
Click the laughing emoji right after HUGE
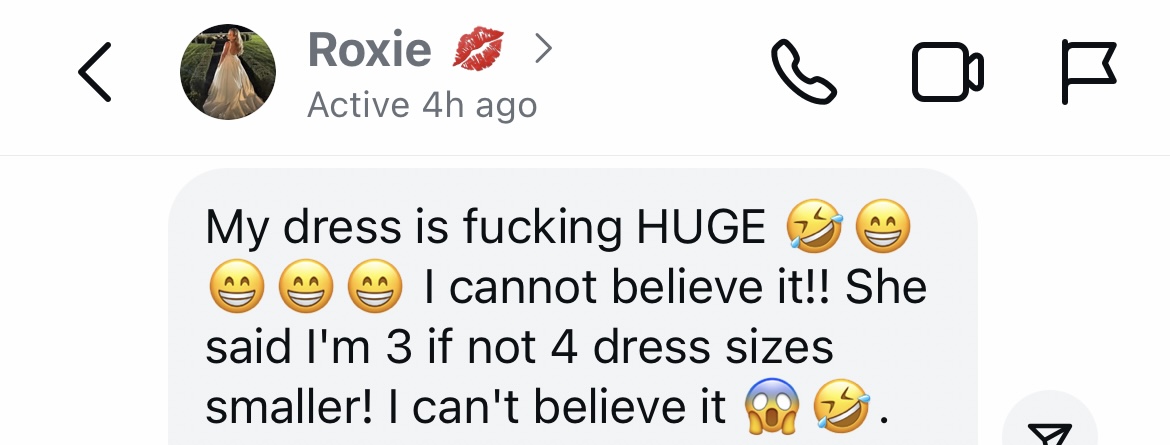(815, 226)
